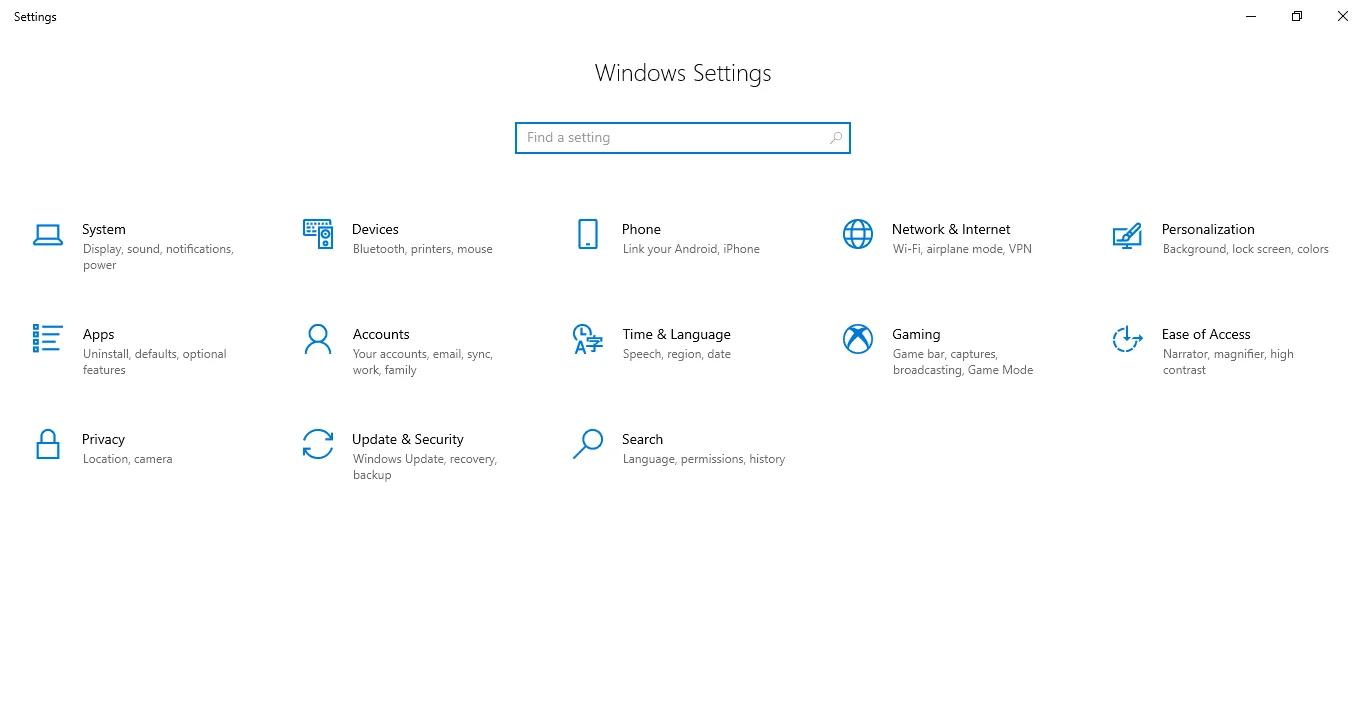Click the Personalization category link

click(1208, 229)
